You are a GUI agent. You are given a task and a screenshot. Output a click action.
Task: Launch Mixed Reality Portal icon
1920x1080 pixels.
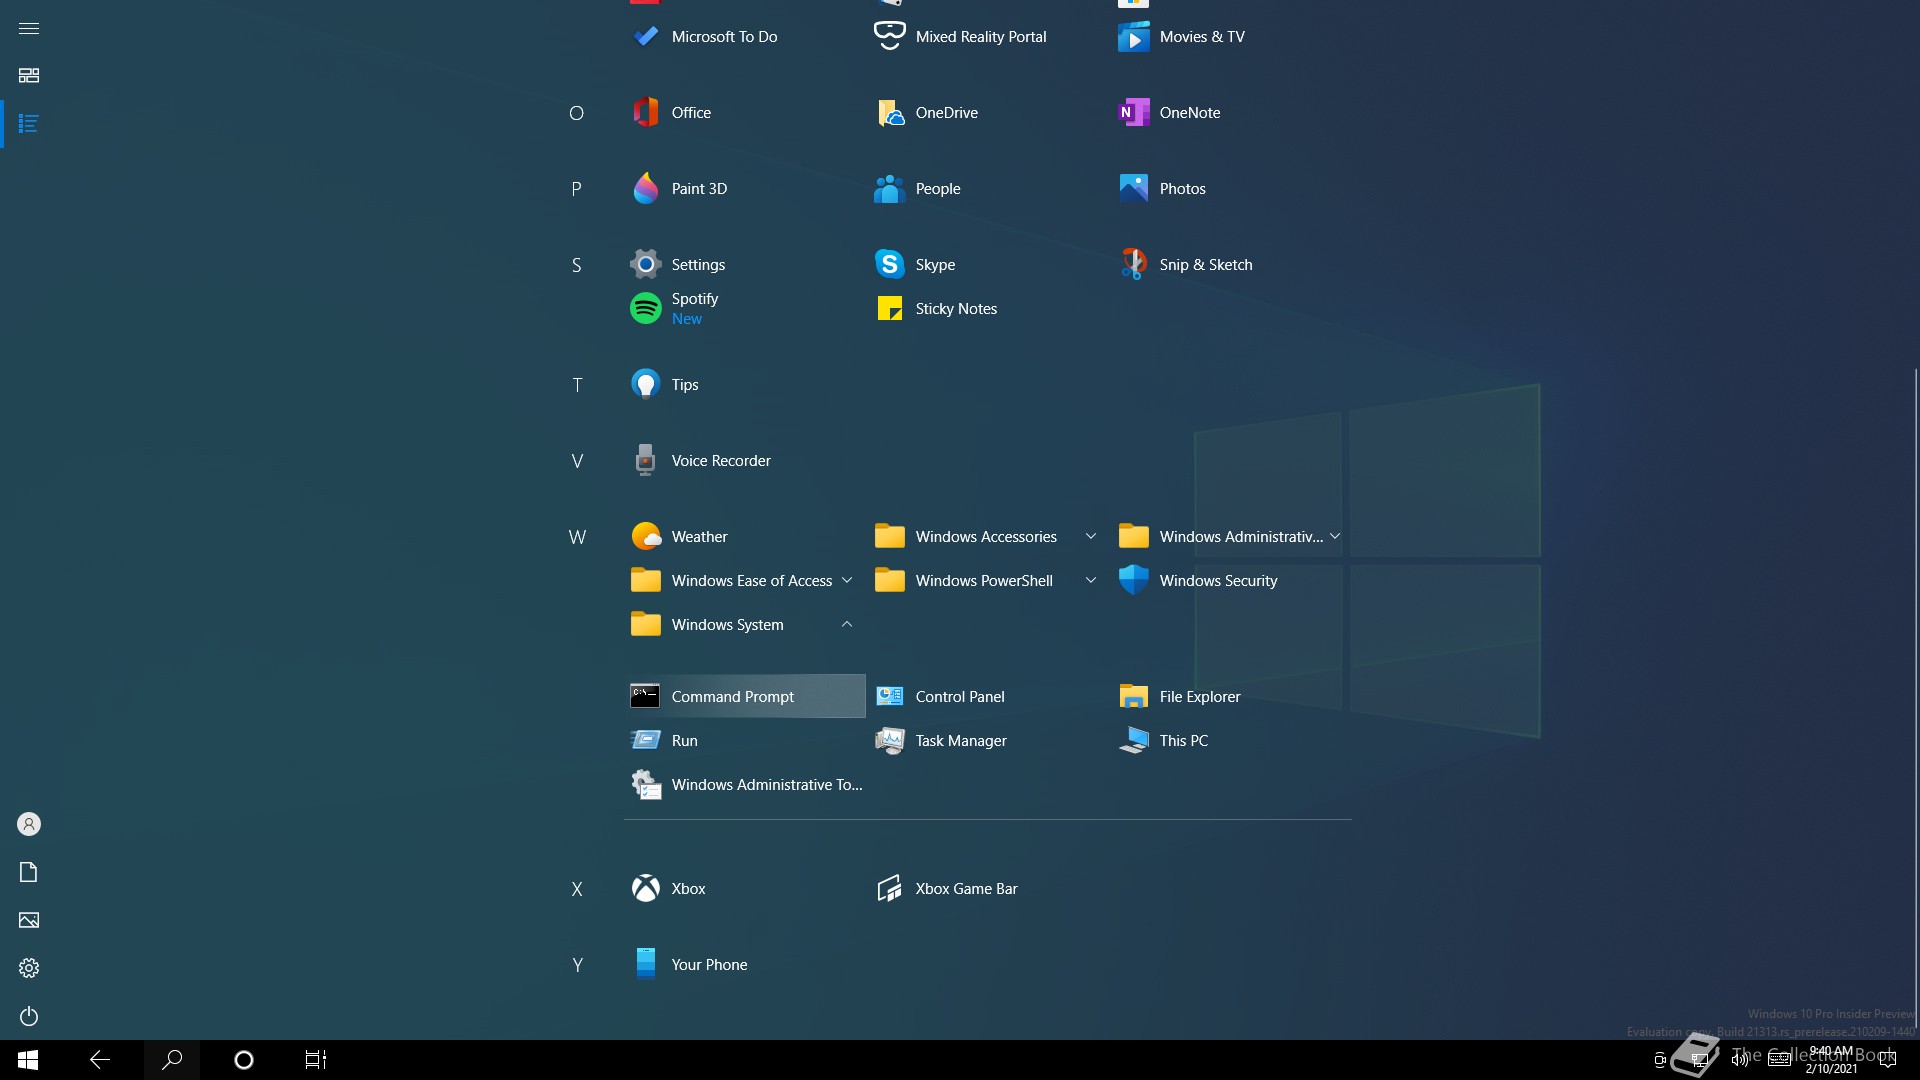(890, 37)
